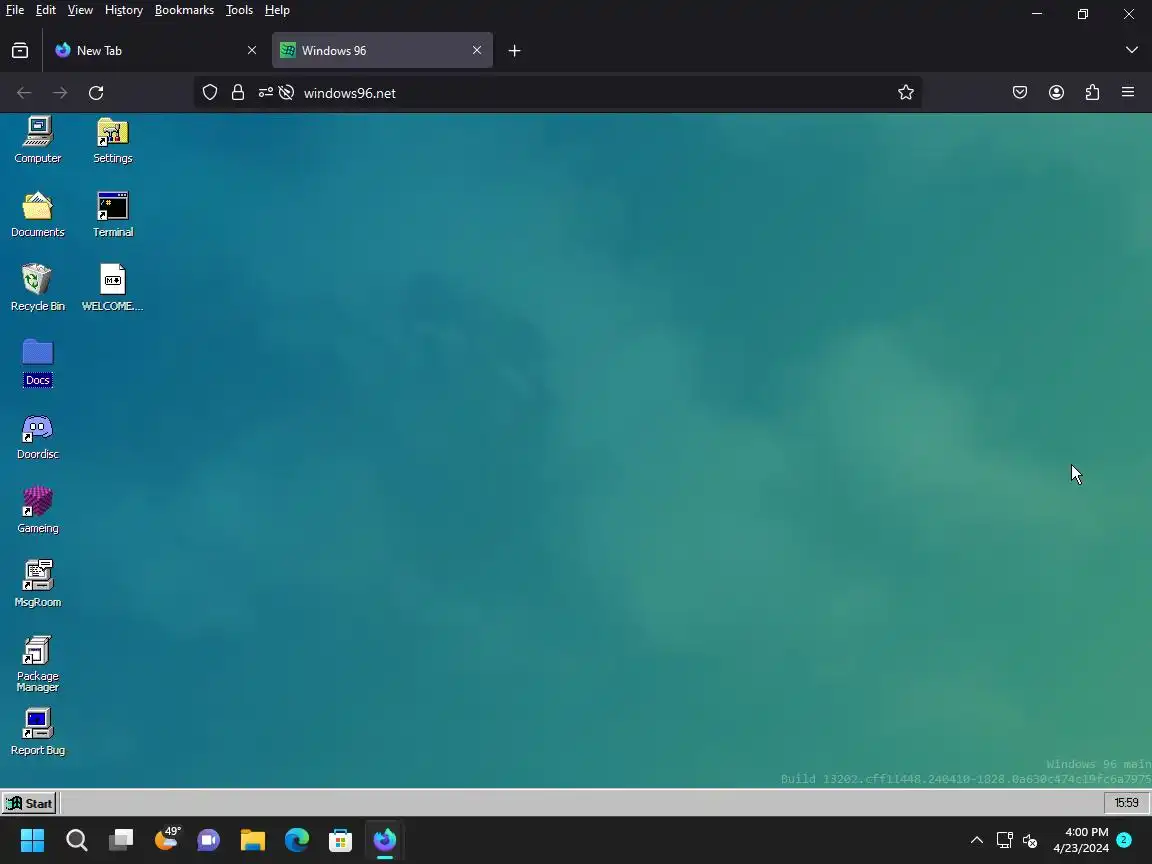Launch the Terminal shortcut
Image resolution: width=1152 pixels, height=864 pixels.
(x=112, y=214)
